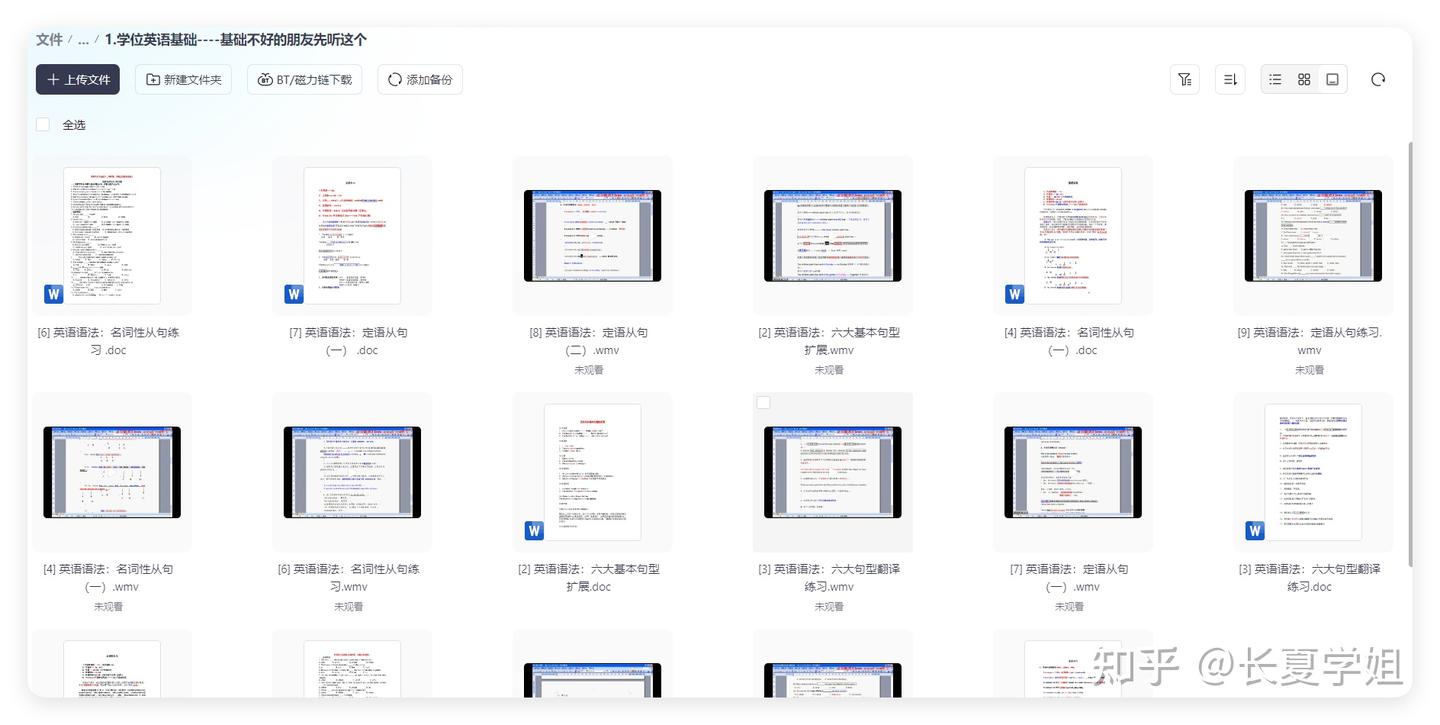Tick checkbox on [3] 六大句型翻译练习.wmv card
This screenshot has height=725, width=1440.
coord(764,402)
